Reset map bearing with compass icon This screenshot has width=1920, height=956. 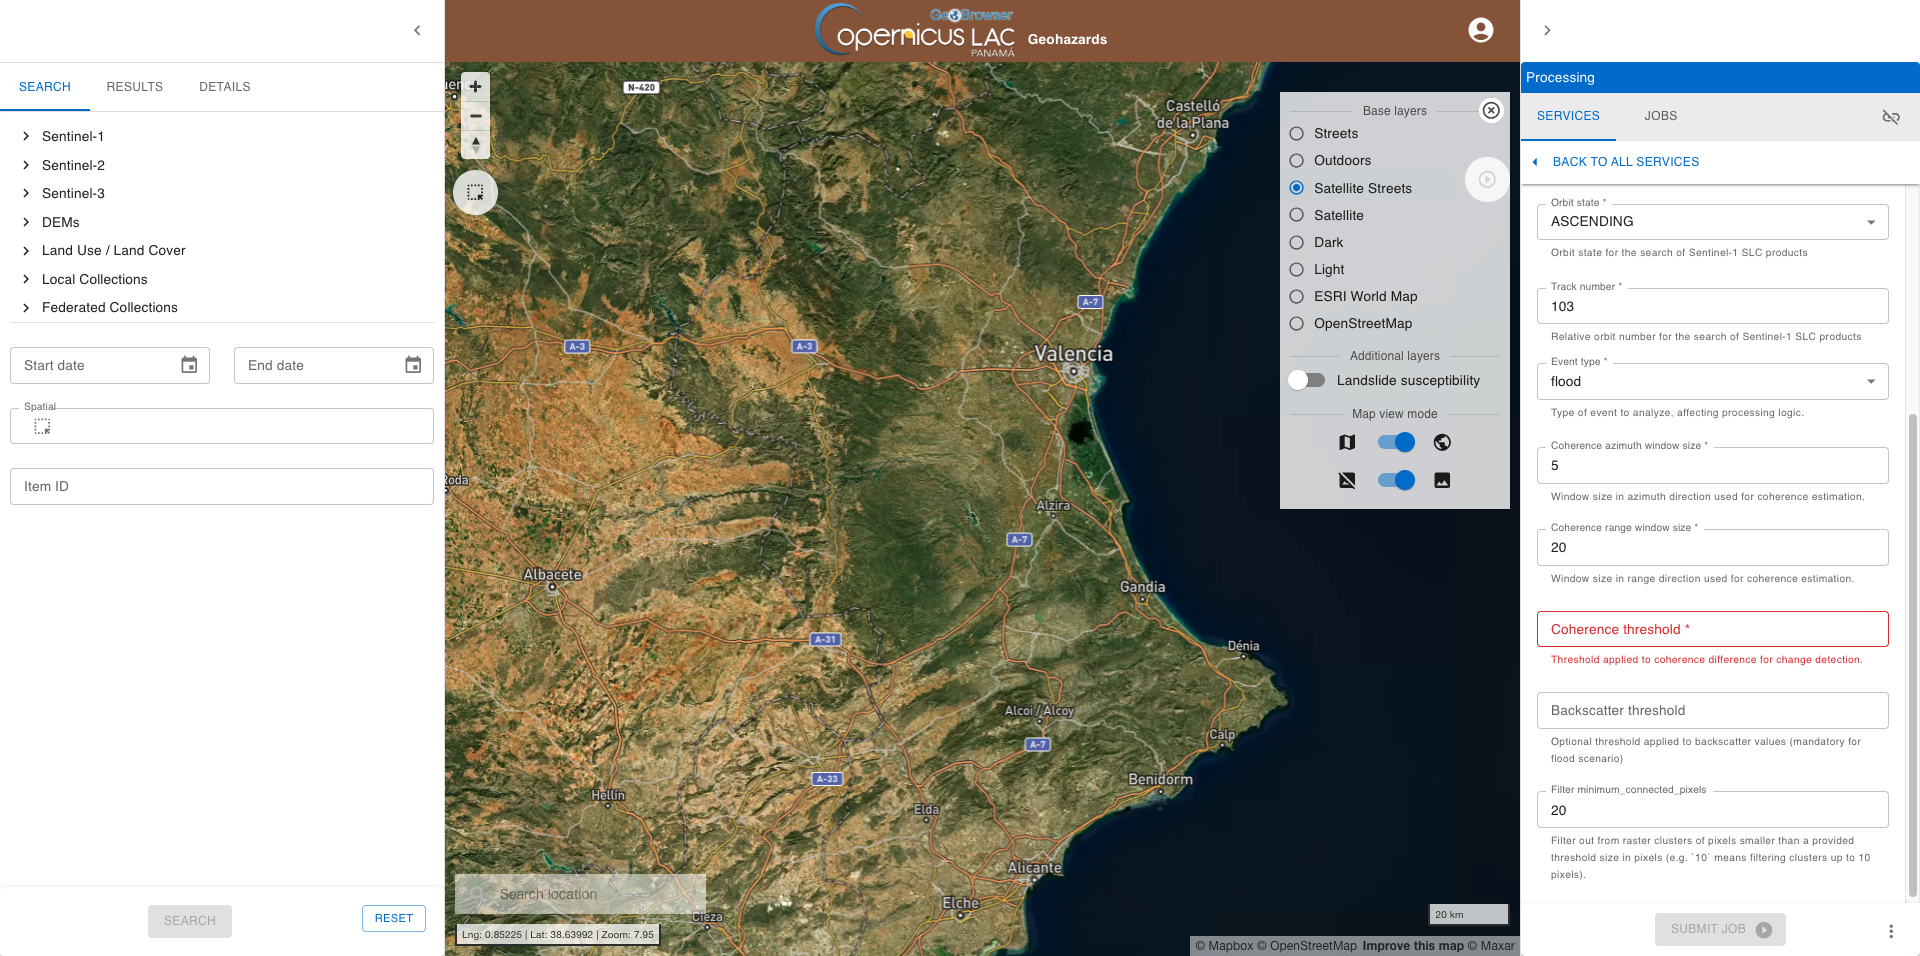point(475,145)
